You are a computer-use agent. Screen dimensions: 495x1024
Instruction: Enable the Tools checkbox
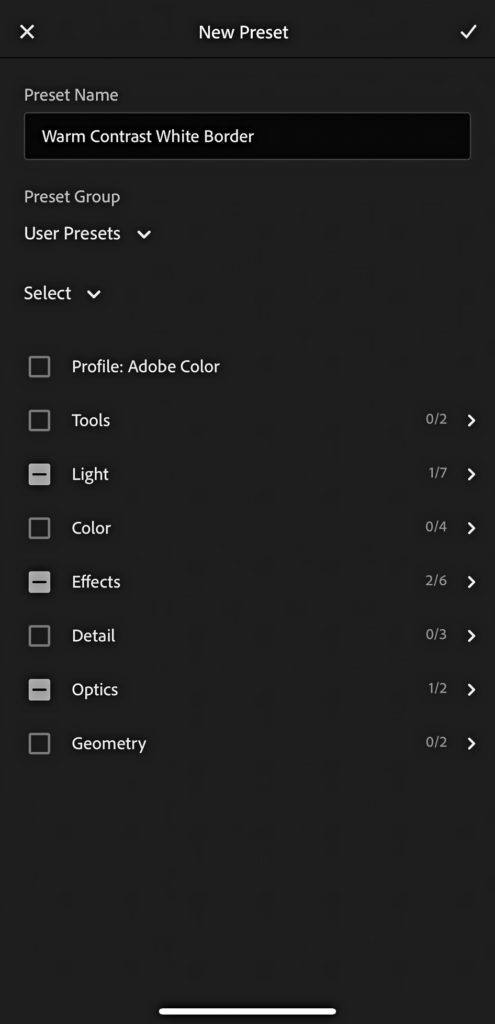39,421
